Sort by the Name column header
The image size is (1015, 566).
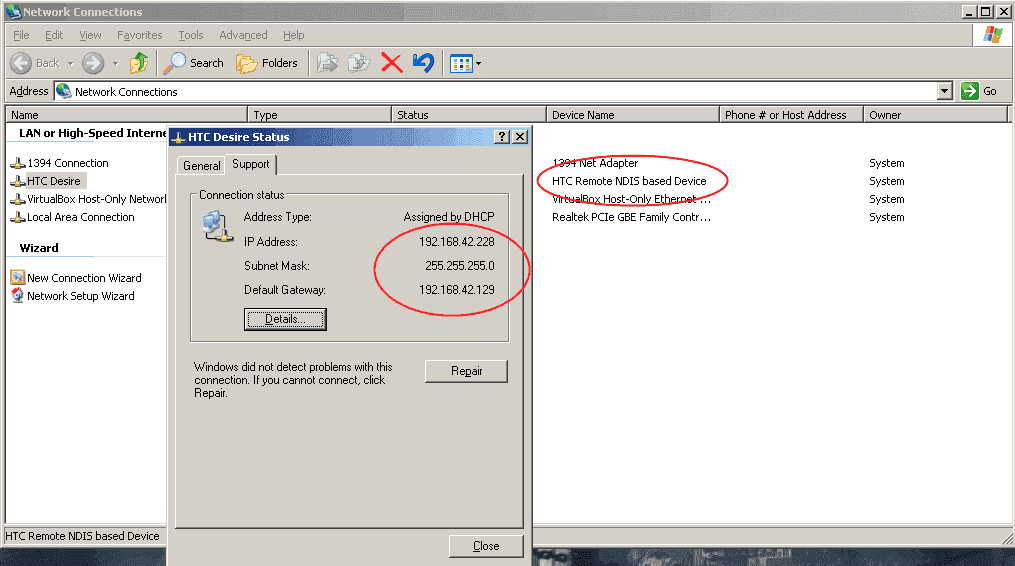(126, 115)
